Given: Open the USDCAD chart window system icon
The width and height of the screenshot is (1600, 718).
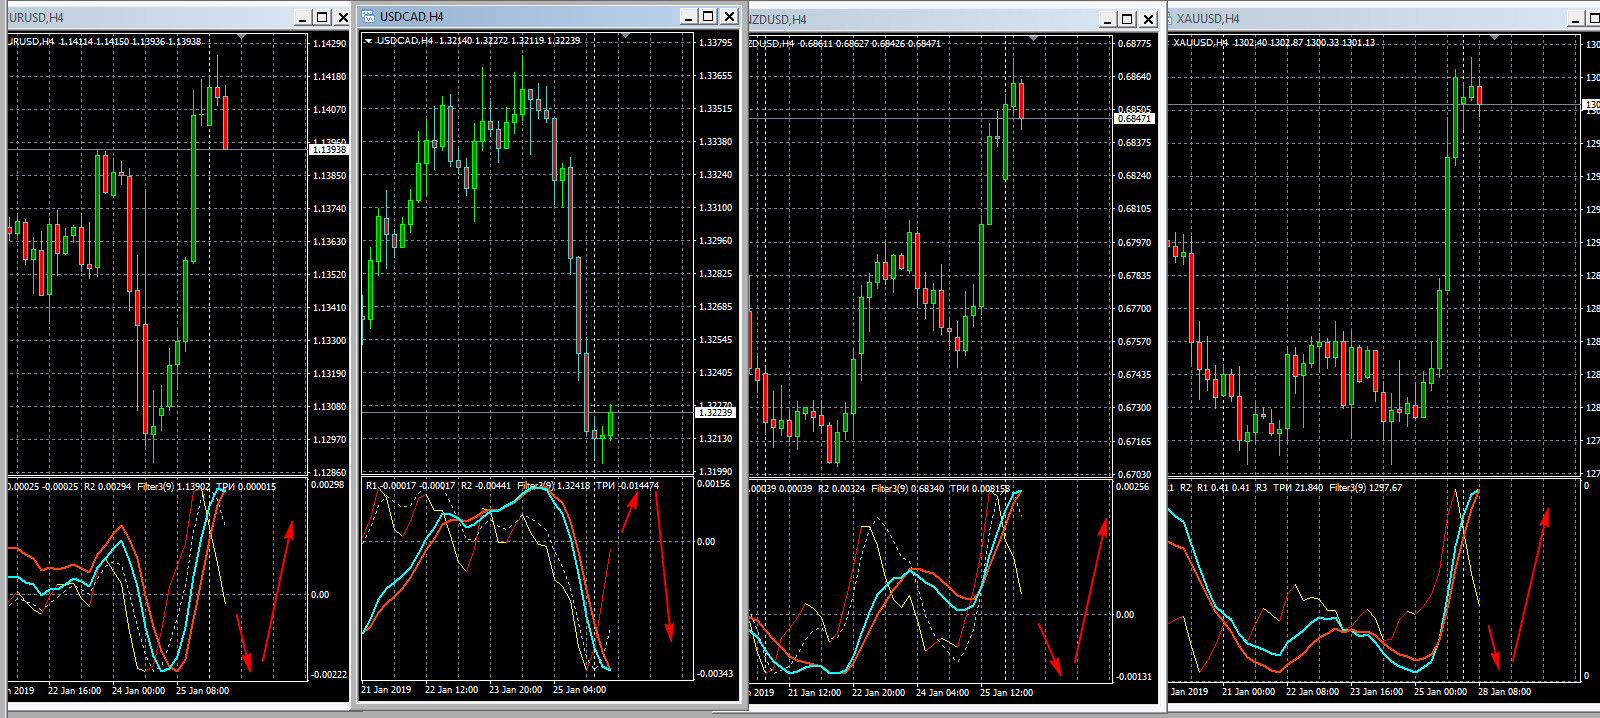Looking at the screenshot, I should (x=368, y=16).
